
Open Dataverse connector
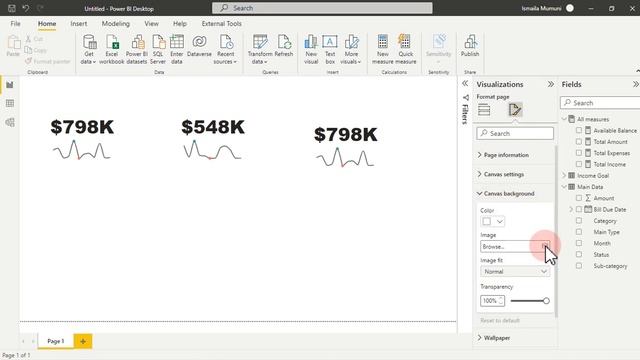point(199,46)
